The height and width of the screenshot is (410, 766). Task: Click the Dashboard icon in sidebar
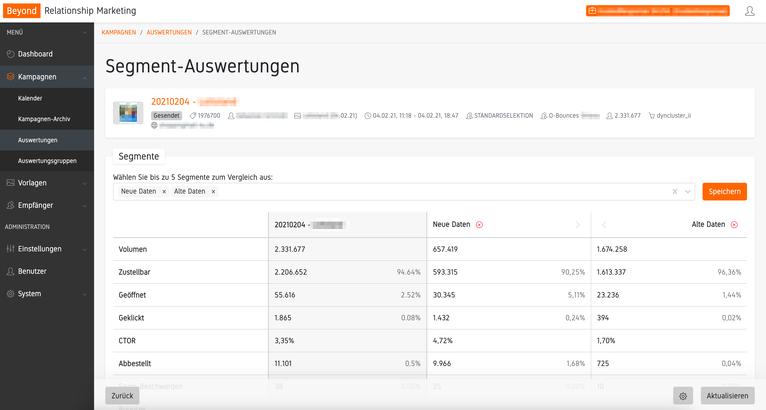tap(11, 54)
